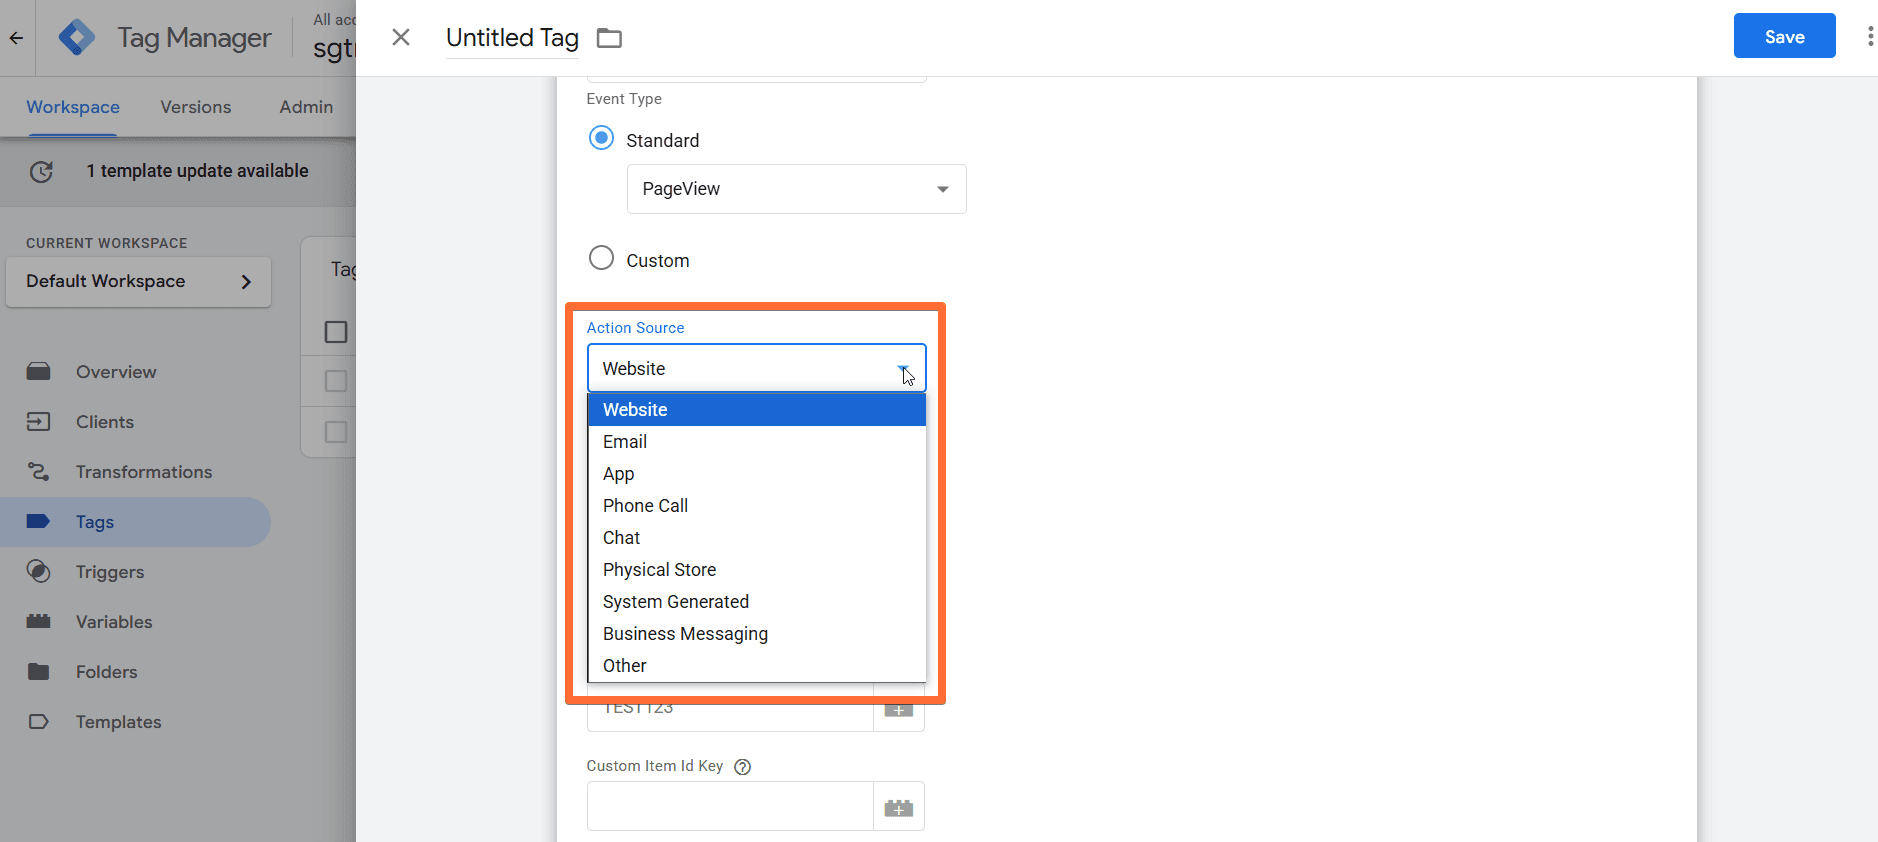Go to Clients in the sidebar
The width and height of the screenshot is (1878, 842).
pos(105,422)
